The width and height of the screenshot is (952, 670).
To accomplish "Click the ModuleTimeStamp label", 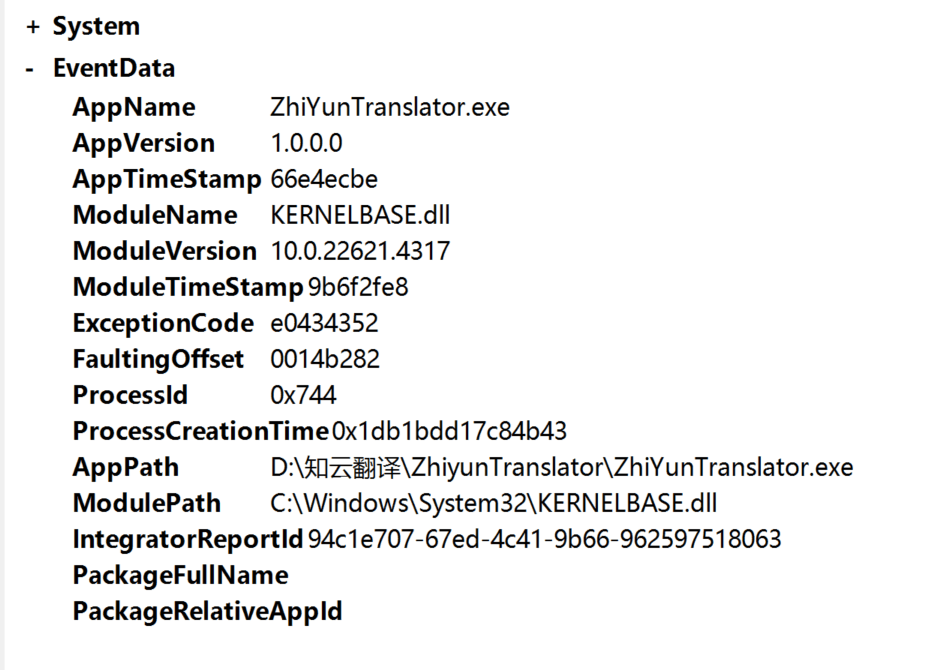I will pyautogui.click(x=188, y=287).
